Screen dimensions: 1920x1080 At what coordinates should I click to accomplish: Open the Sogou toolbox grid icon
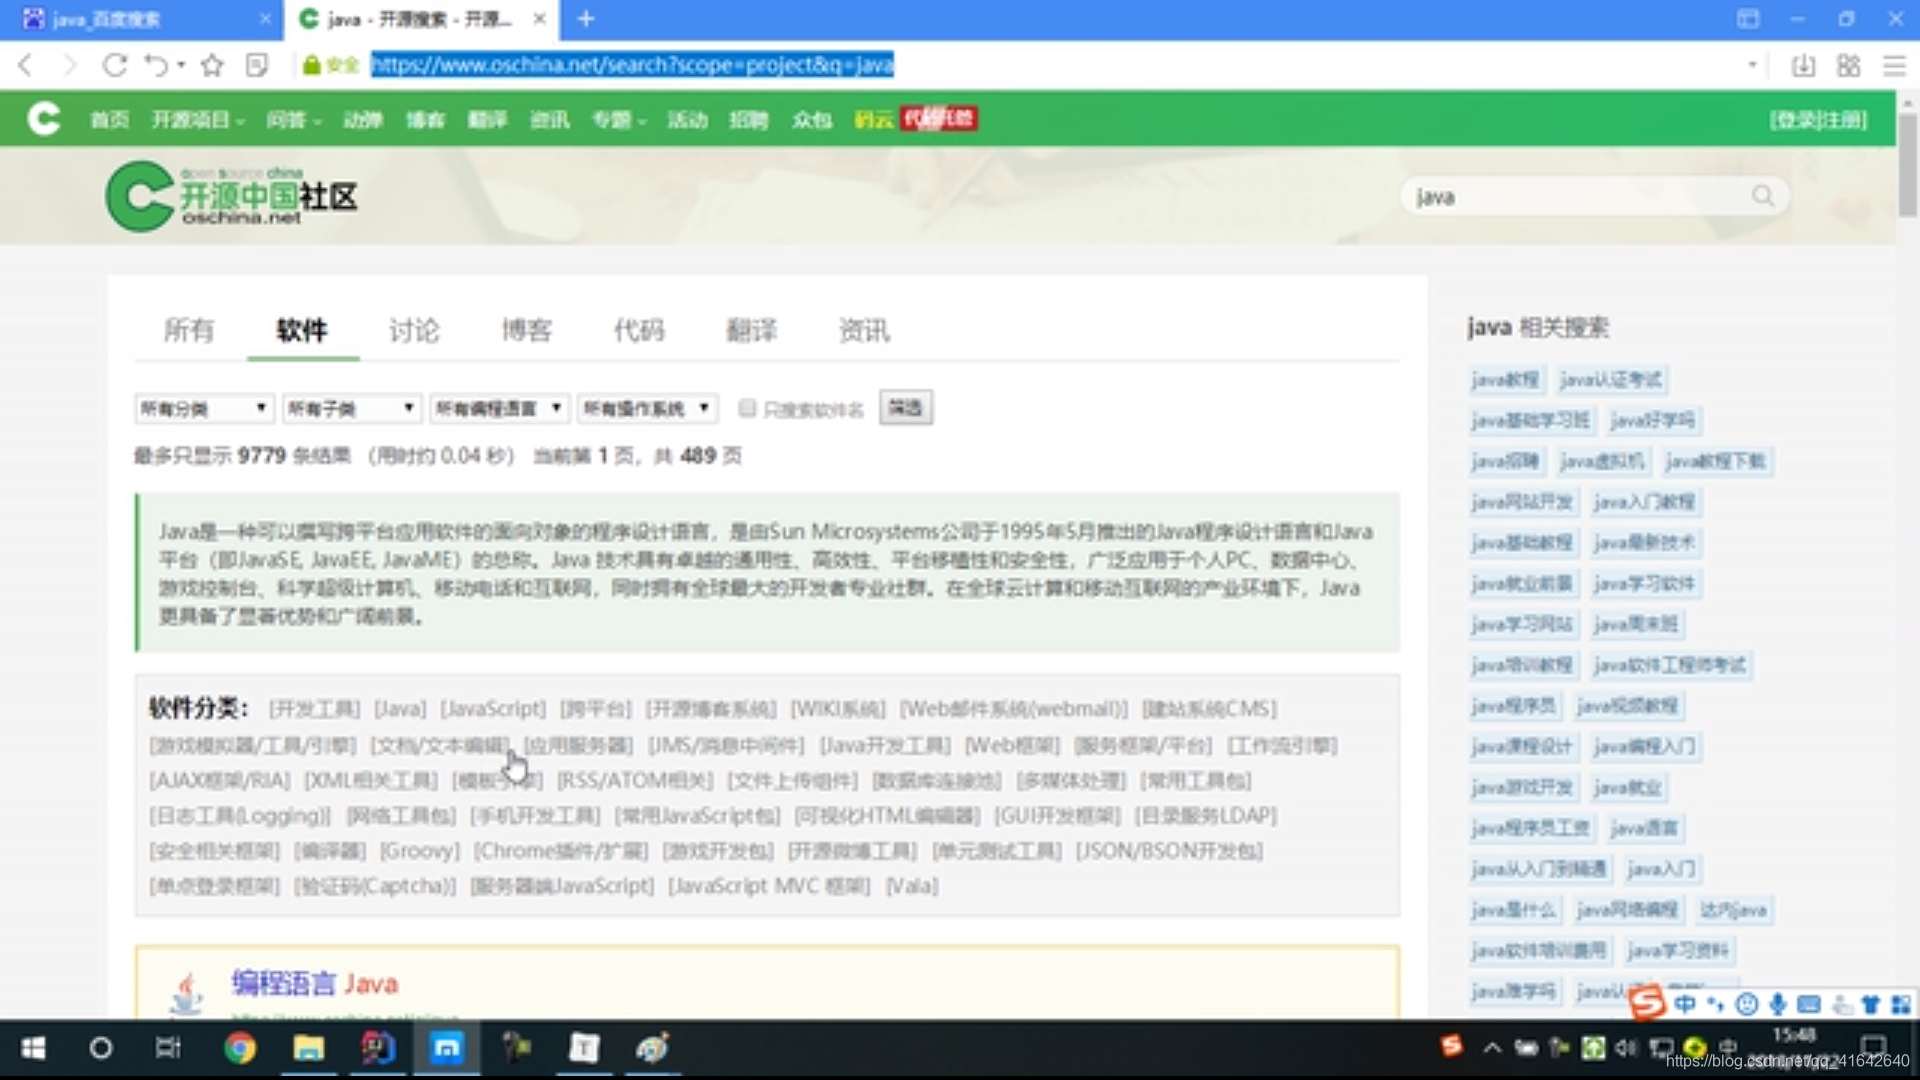[1901, 1004]
